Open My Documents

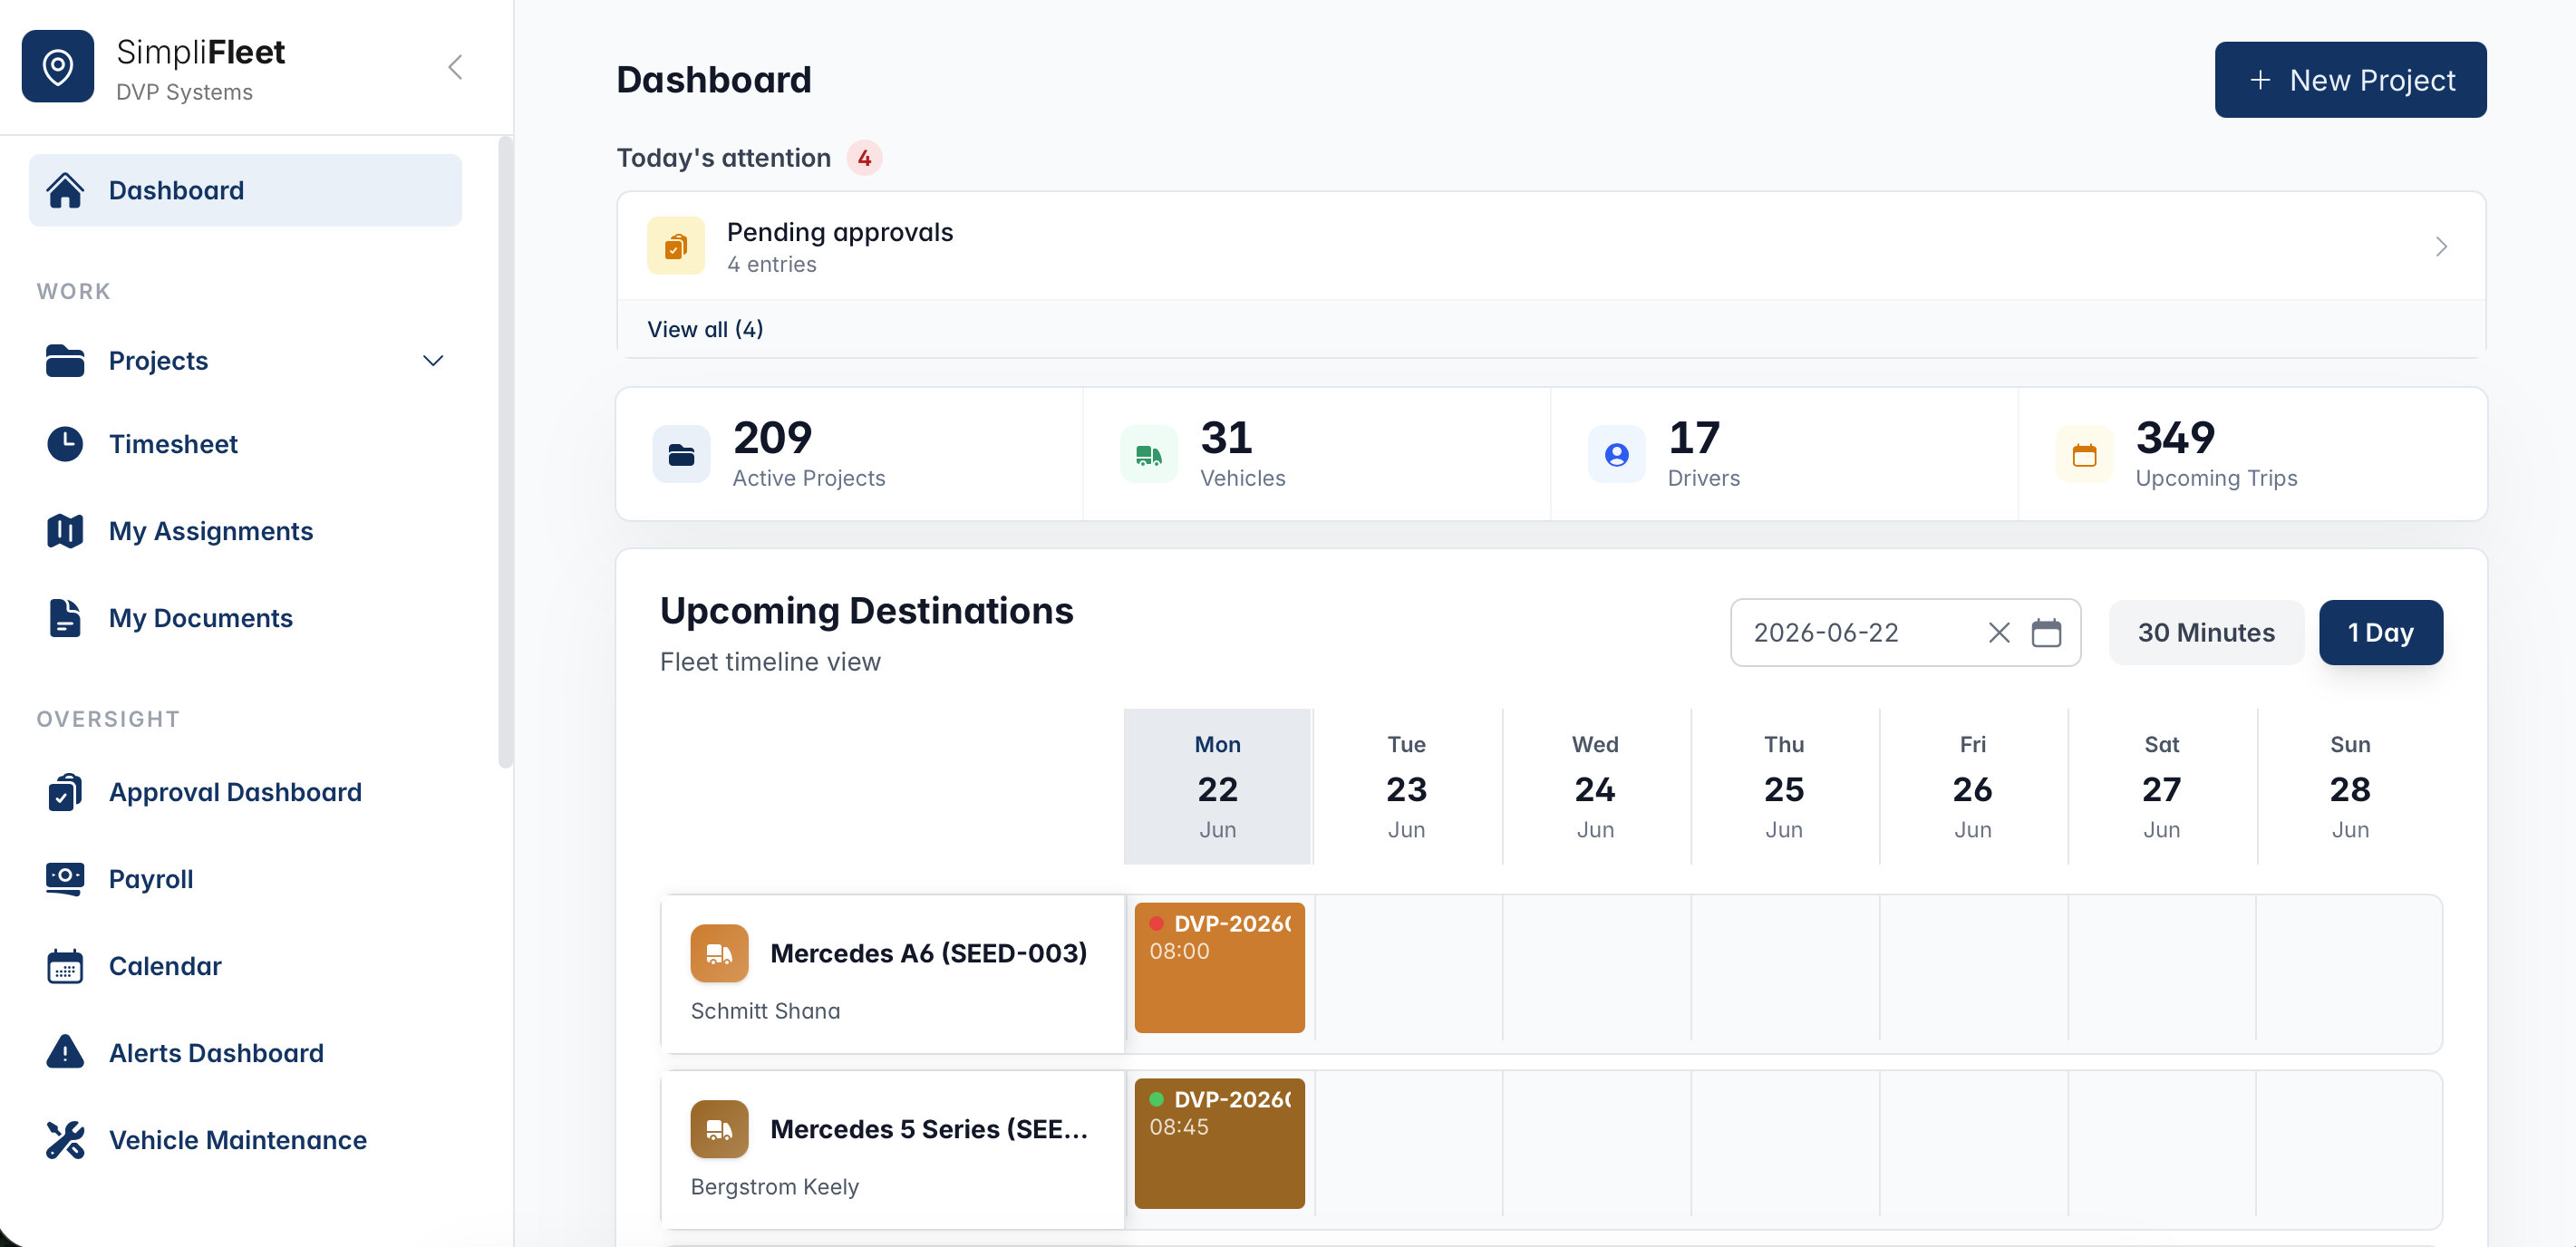(201, 618)
